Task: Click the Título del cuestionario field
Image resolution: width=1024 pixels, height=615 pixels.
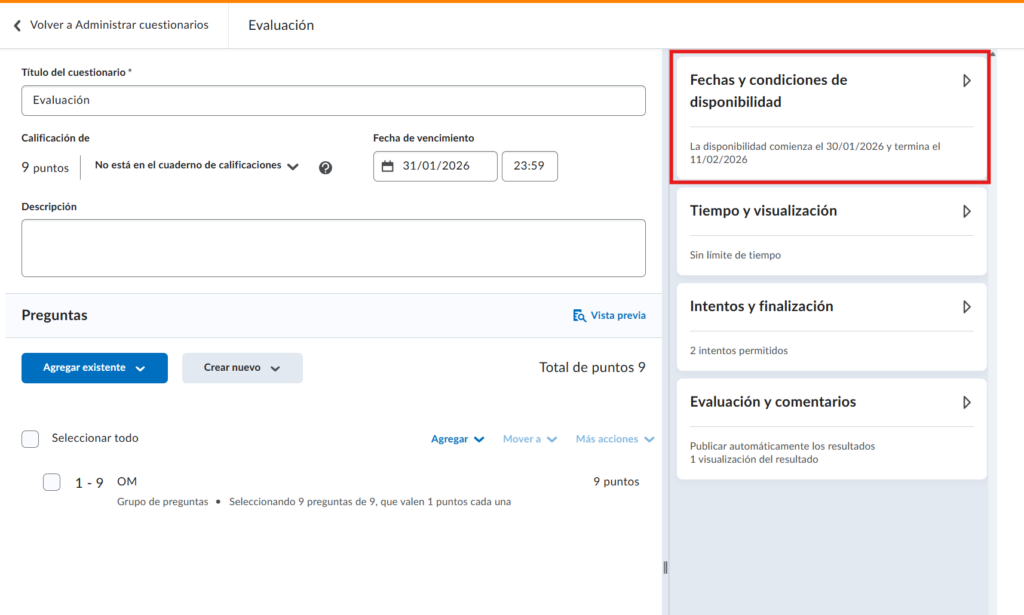Action: (333, 100)
